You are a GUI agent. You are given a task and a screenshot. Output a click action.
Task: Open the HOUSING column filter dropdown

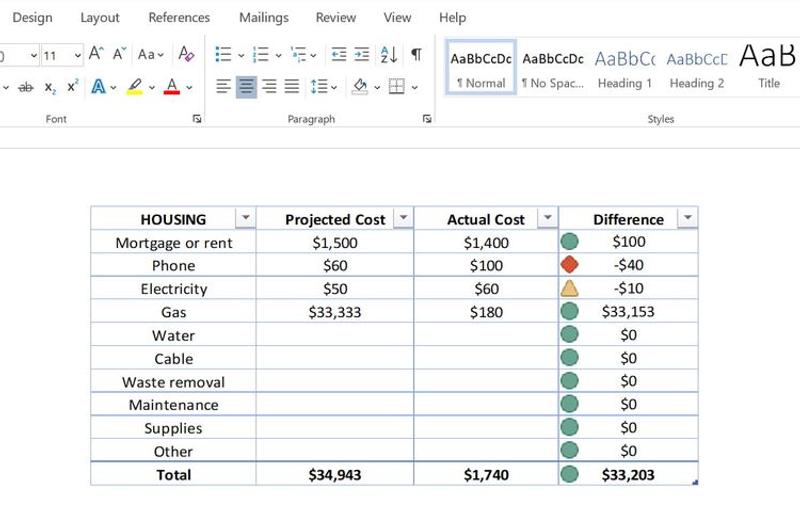[x=245, y=218]
